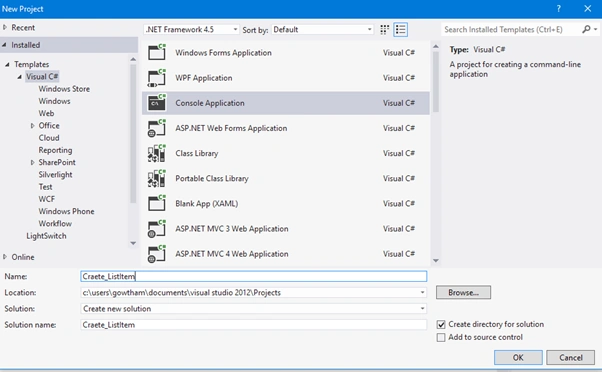
Task: Click the category tree scrollbar up arrow
Action: (x=133, y=59)
